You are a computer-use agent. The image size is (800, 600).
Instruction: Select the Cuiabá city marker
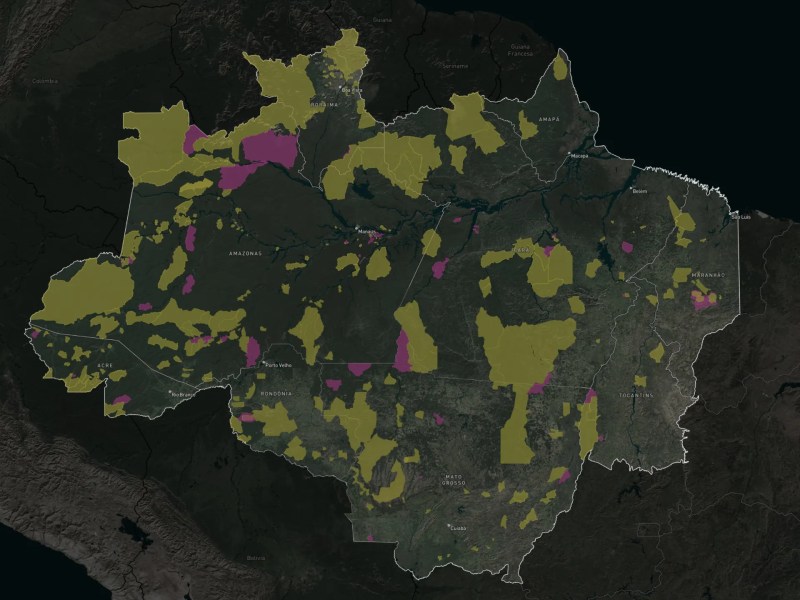[449, 525]
